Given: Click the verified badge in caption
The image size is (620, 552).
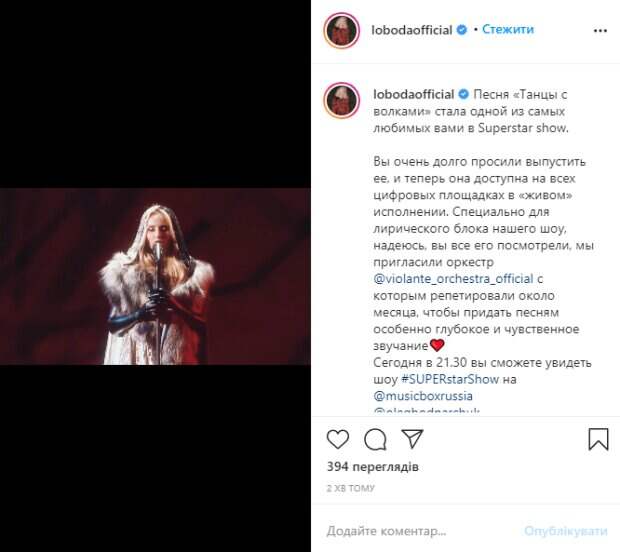Looking at the screenshot, I should [x=463, y=94].
